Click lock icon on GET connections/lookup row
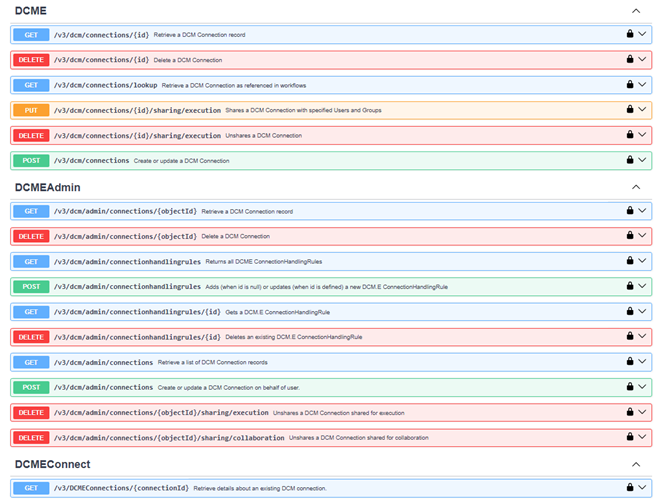The height and width of the screenshot is (500, 669). (630, 84)
